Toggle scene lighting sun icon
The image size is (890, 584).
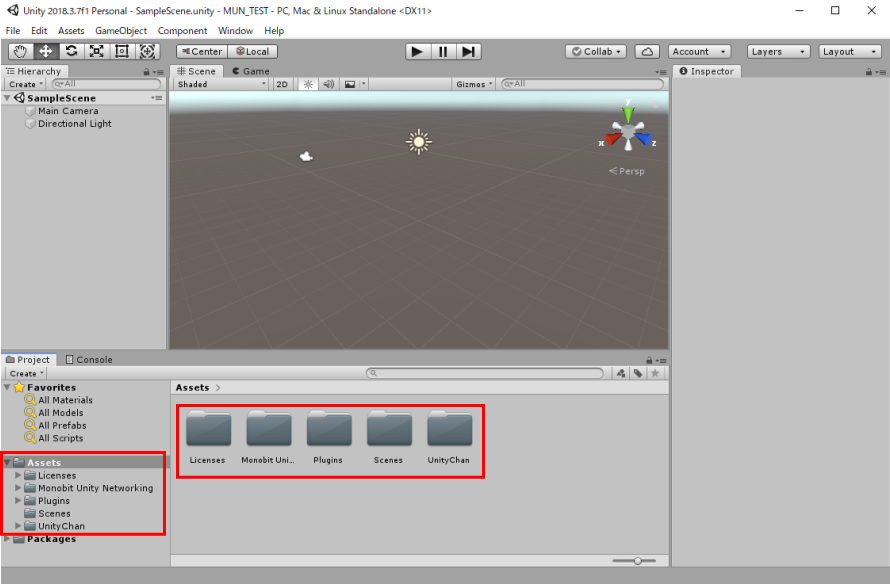click(x=308, y=84)
